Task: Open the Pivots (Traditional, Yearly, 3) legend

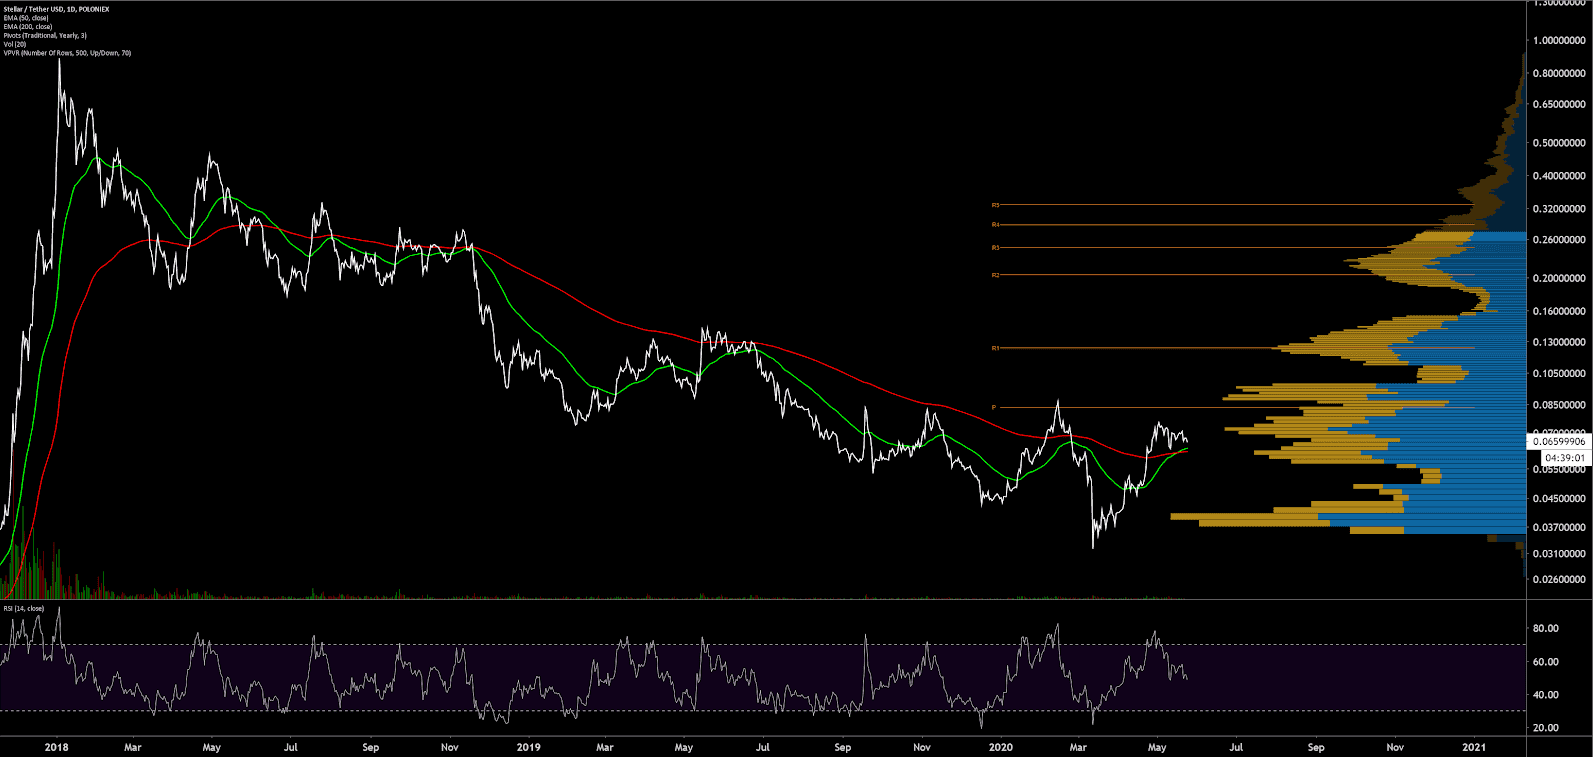Action: 45,36
